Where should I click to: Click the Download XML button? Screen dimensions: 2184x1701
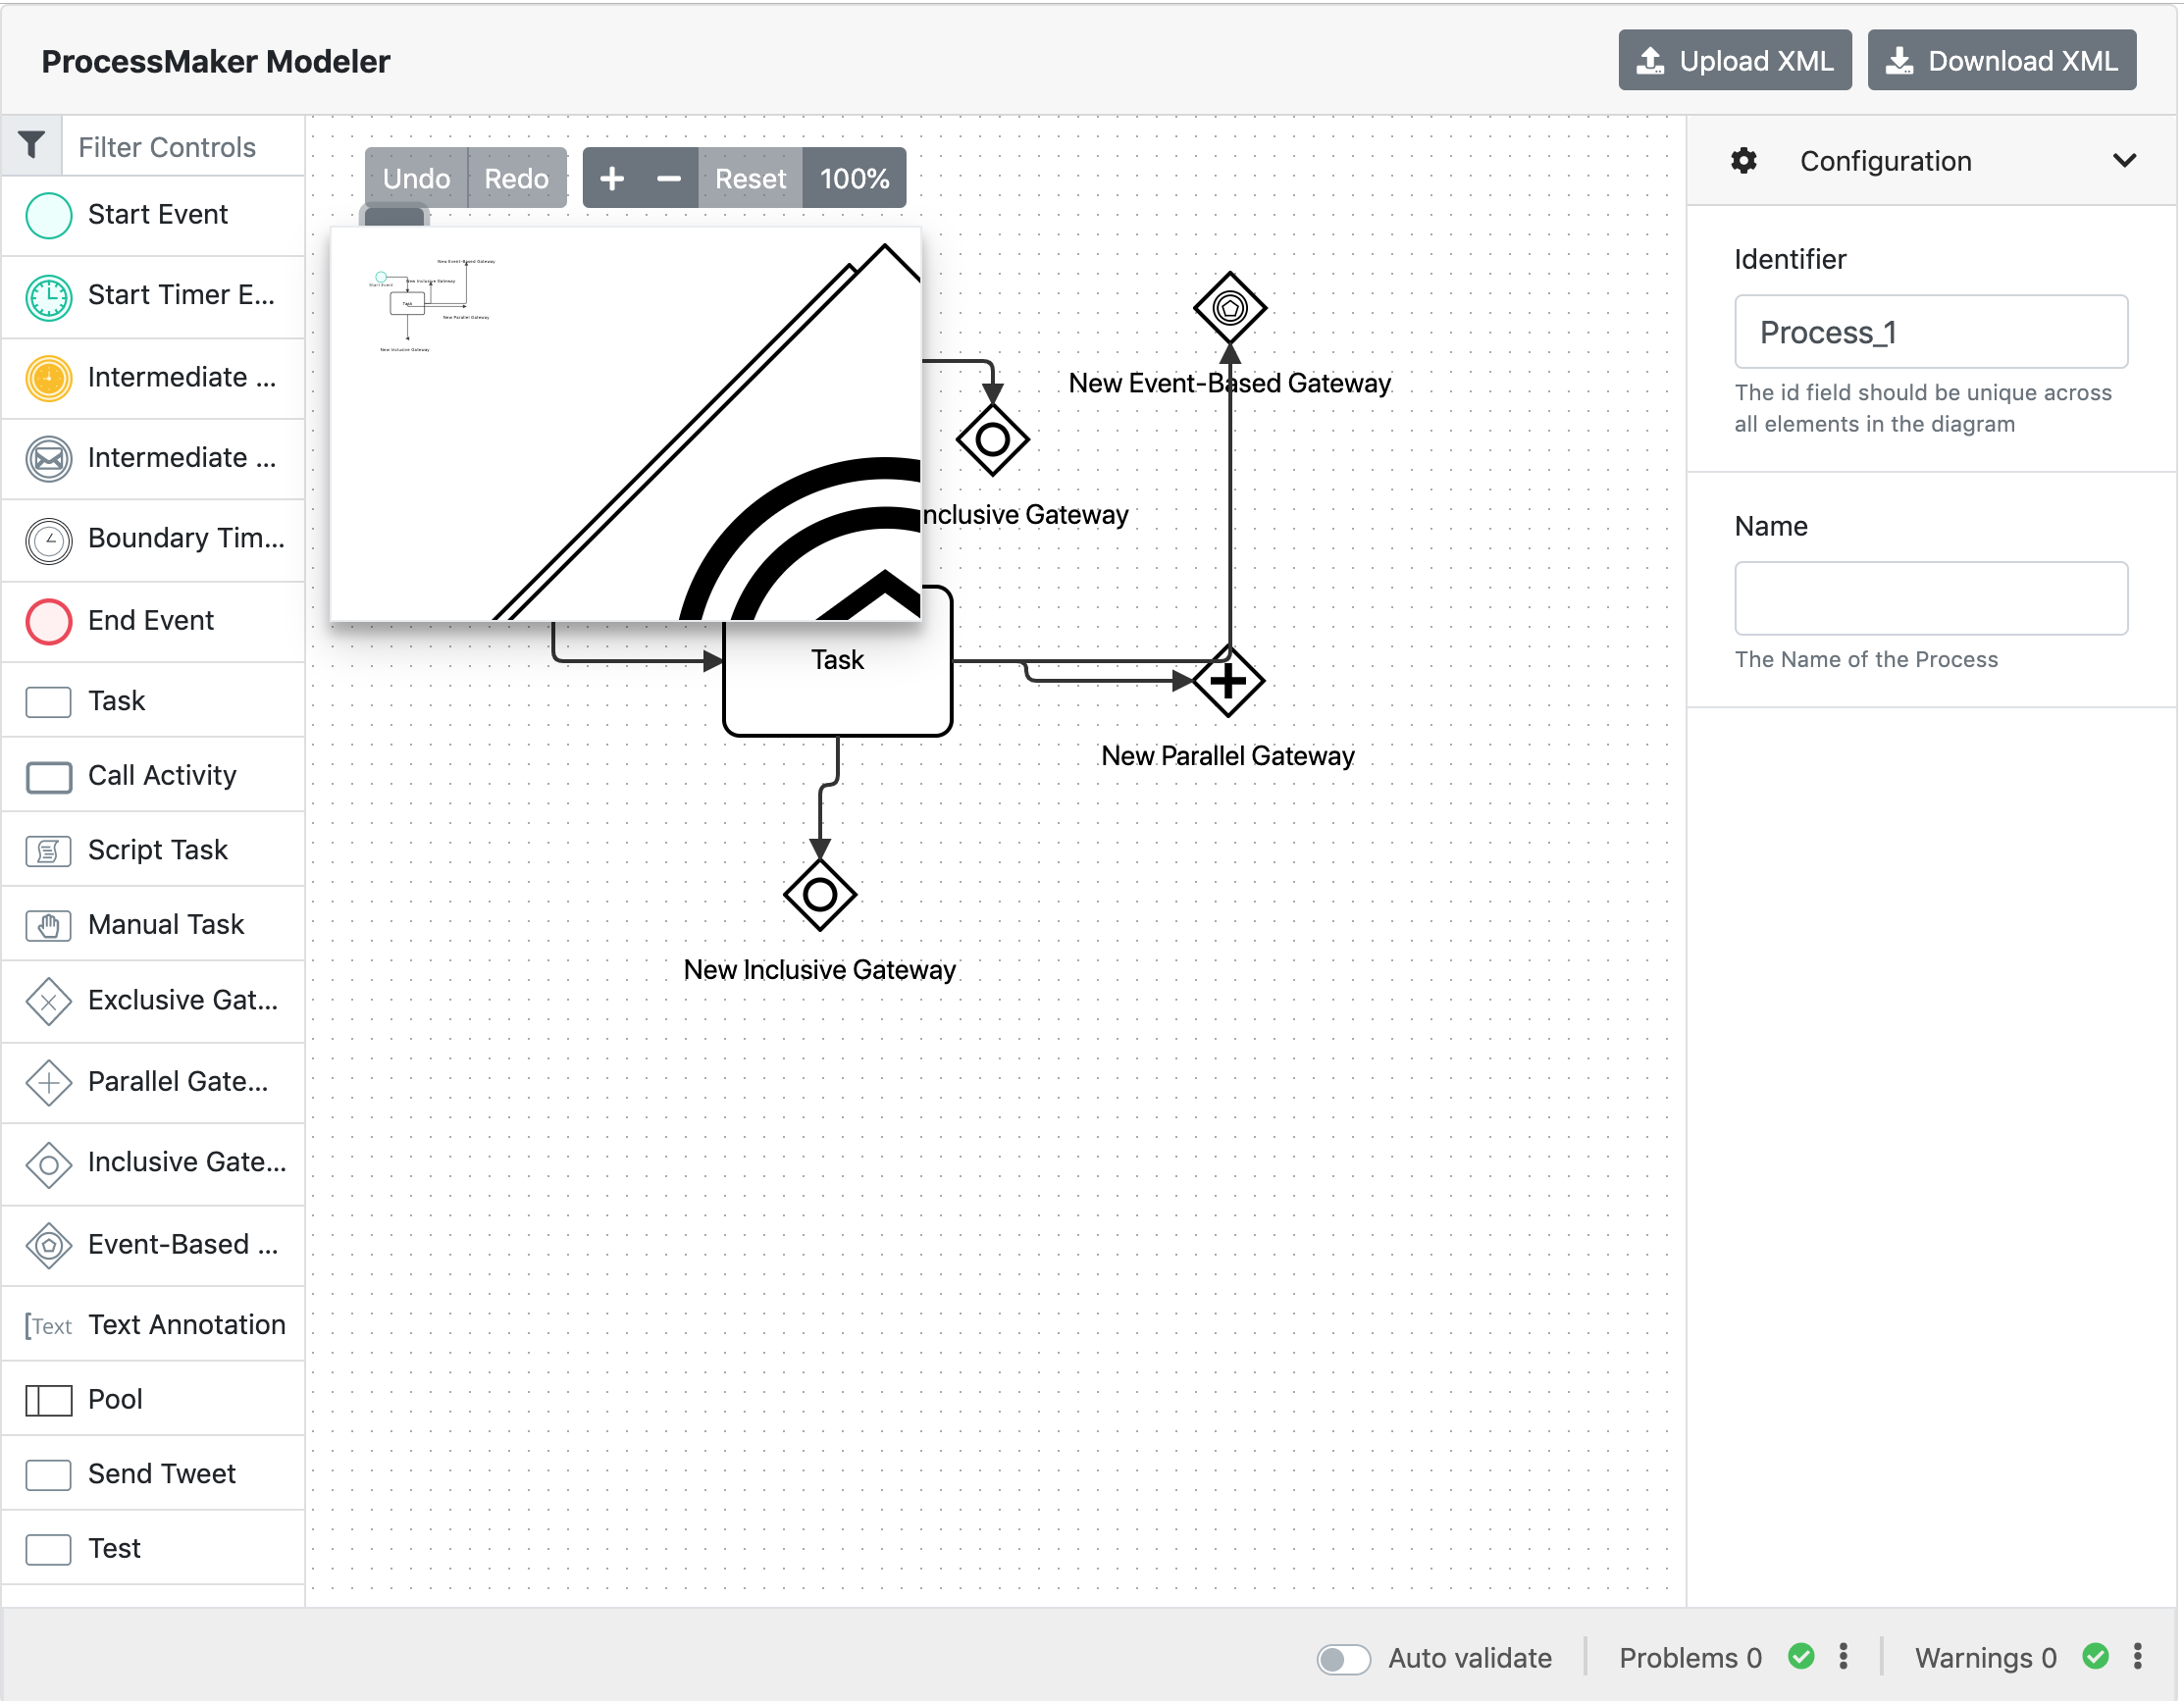2000,60
